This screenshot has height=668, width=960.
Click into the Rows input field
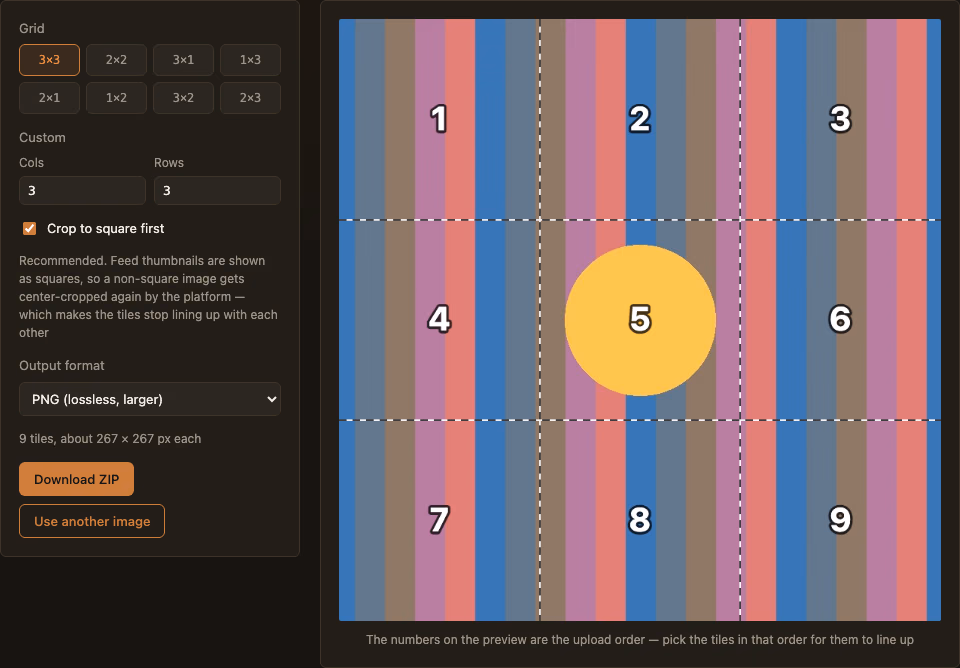(x=217, y=190)
